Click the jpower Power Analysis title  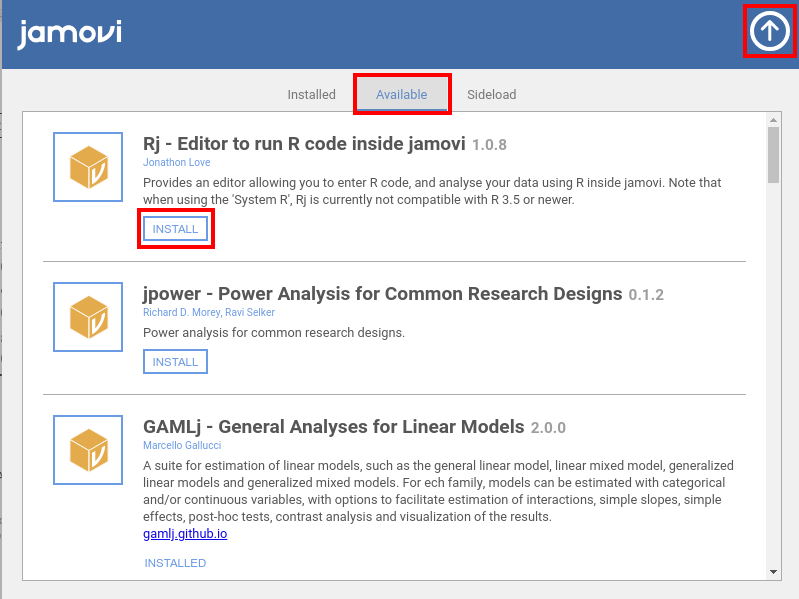tap(383, 294)
